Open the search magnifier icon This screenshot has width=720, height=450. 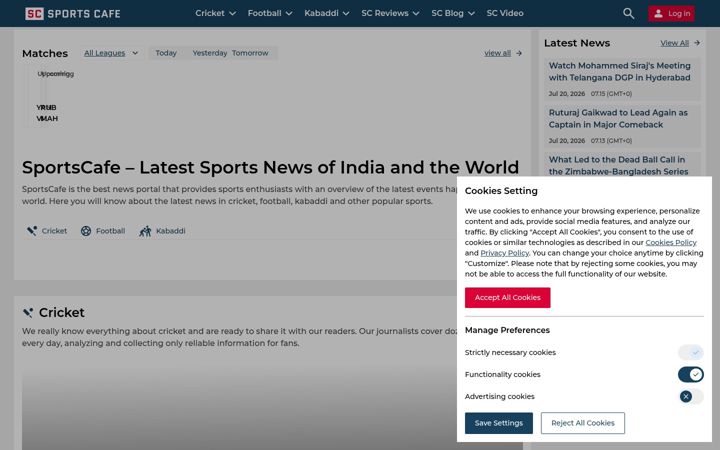point(628,13)
